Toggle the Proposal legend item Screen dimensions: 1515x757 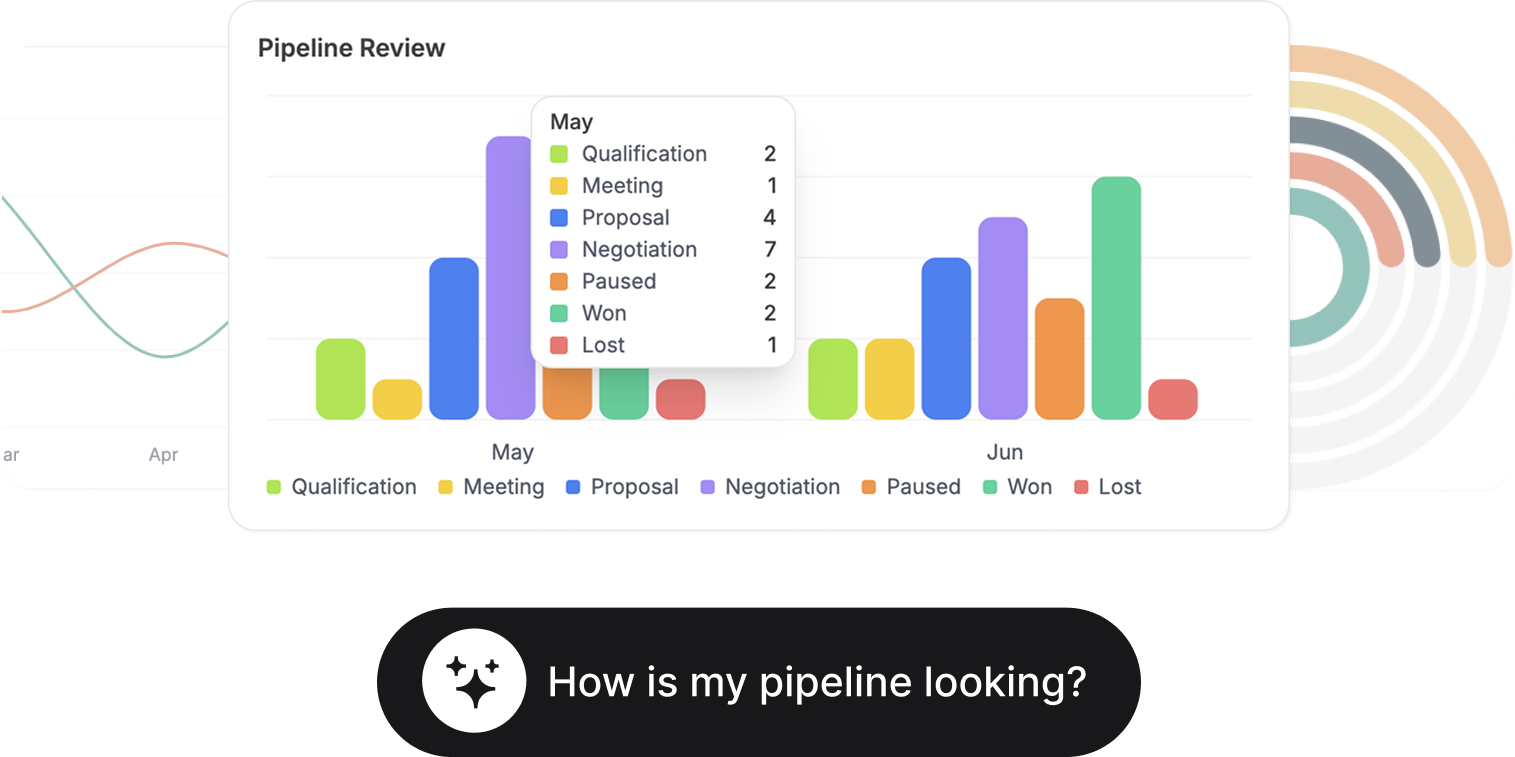pos(622,487)
